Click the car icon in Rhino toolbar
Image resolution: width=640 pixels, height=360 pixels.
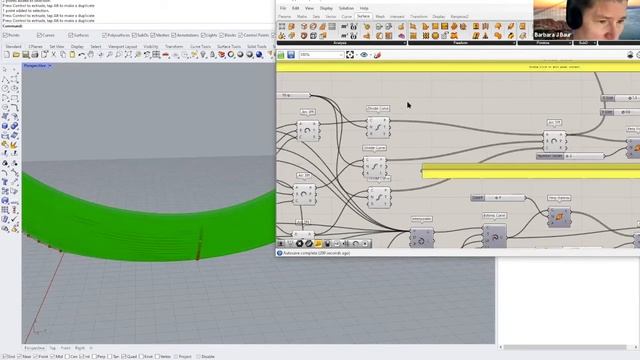click(166, 55)
